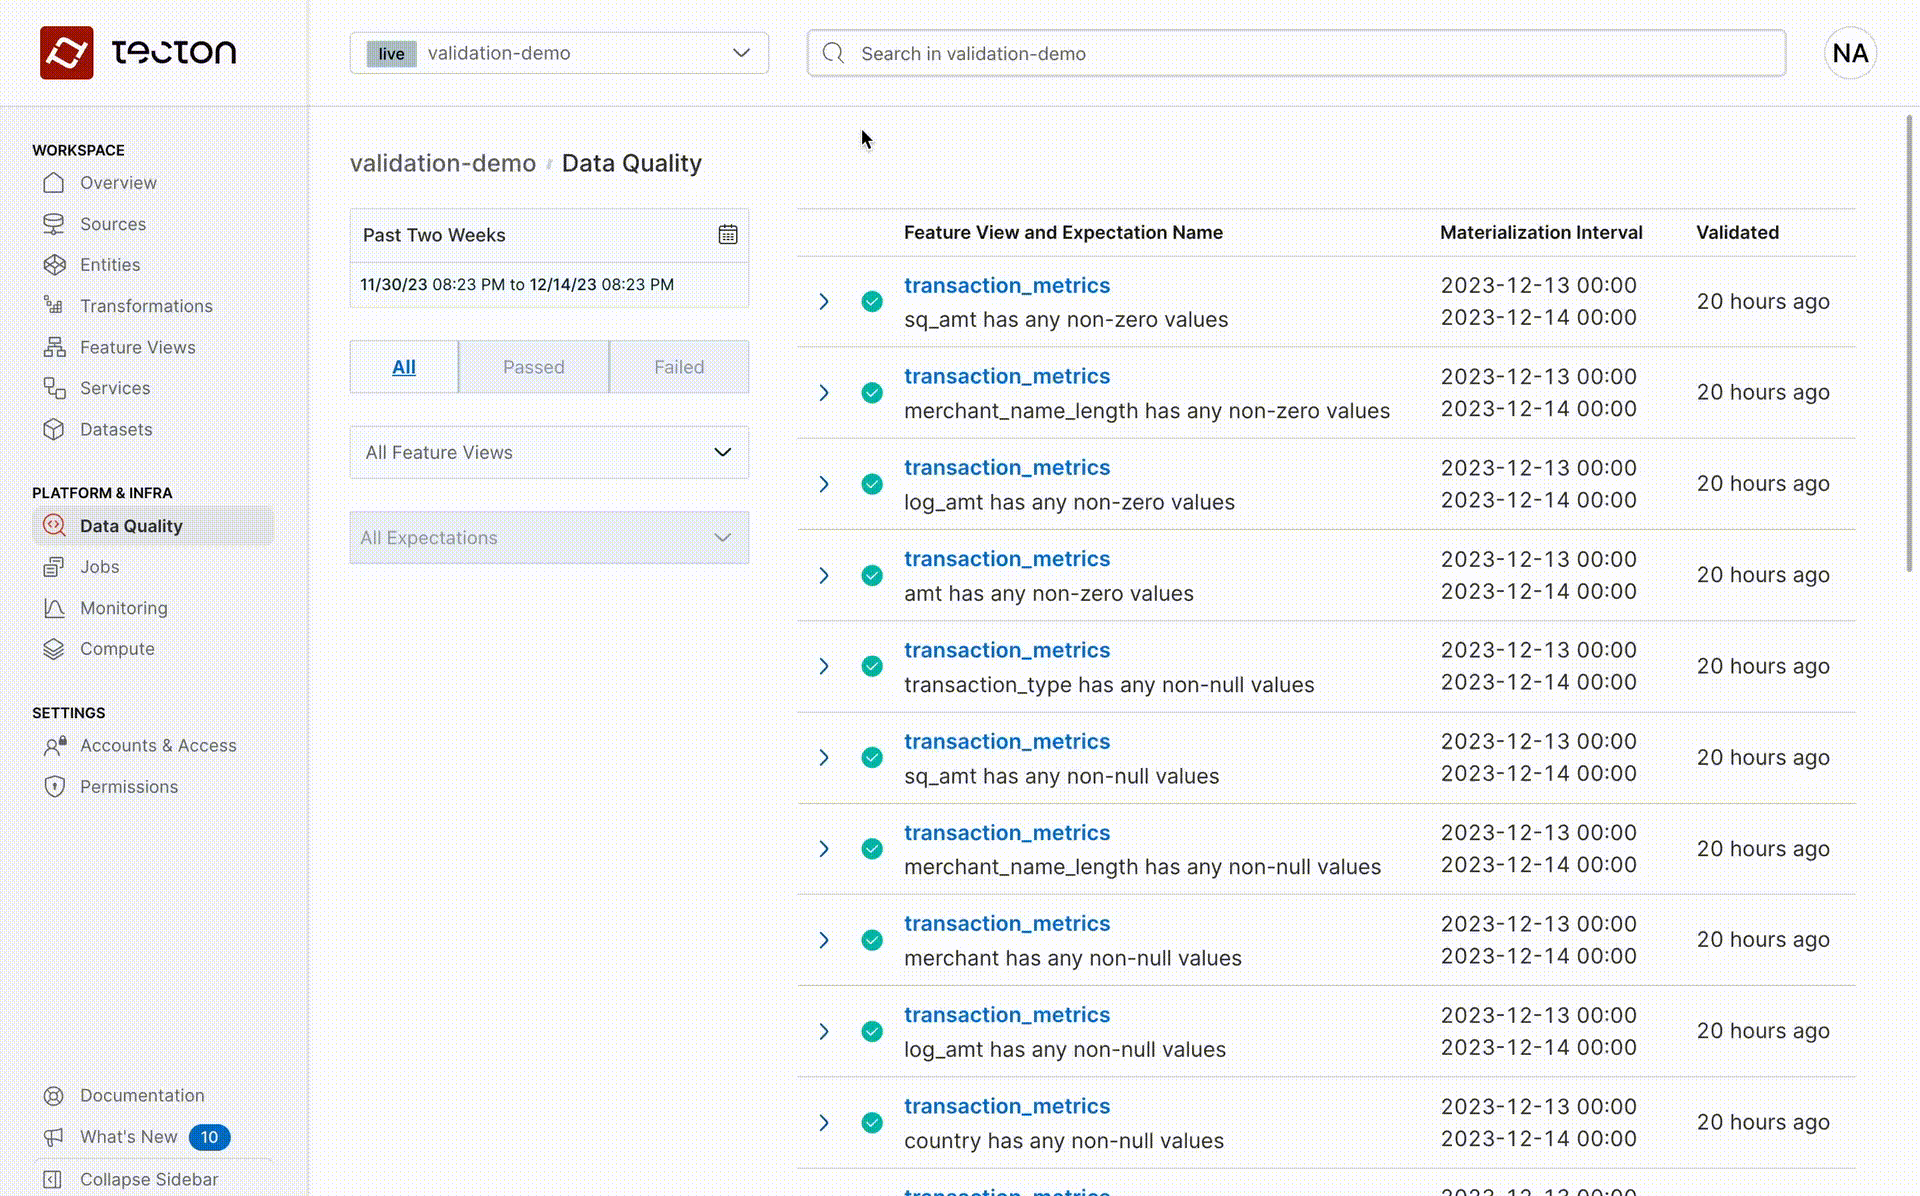This screenshot has width=1920, height=1196.
Task: Click the Entities icon in sidebar
Action: pos(54,265)
